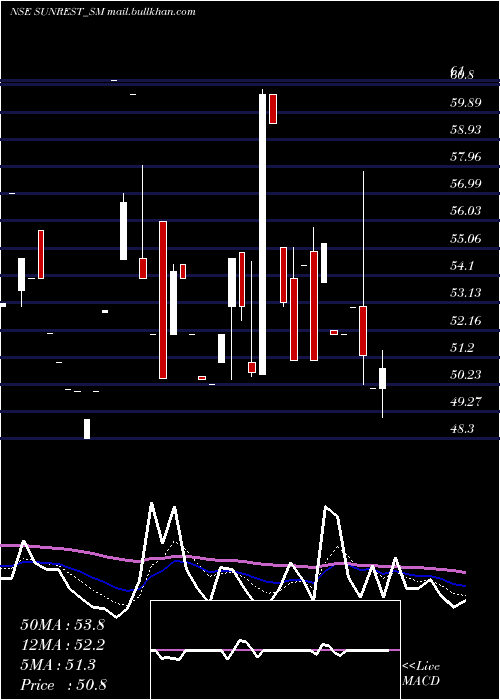Viewport: 500px width, 700px height.
Task: Click the last white candlestick near 50.23
Action: click(x=383, y=378)
